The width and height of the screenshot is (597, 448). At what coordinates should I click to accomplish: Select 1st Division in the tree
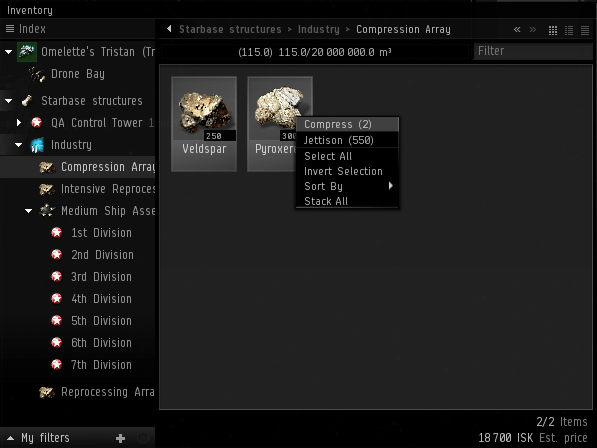point(78,233)
